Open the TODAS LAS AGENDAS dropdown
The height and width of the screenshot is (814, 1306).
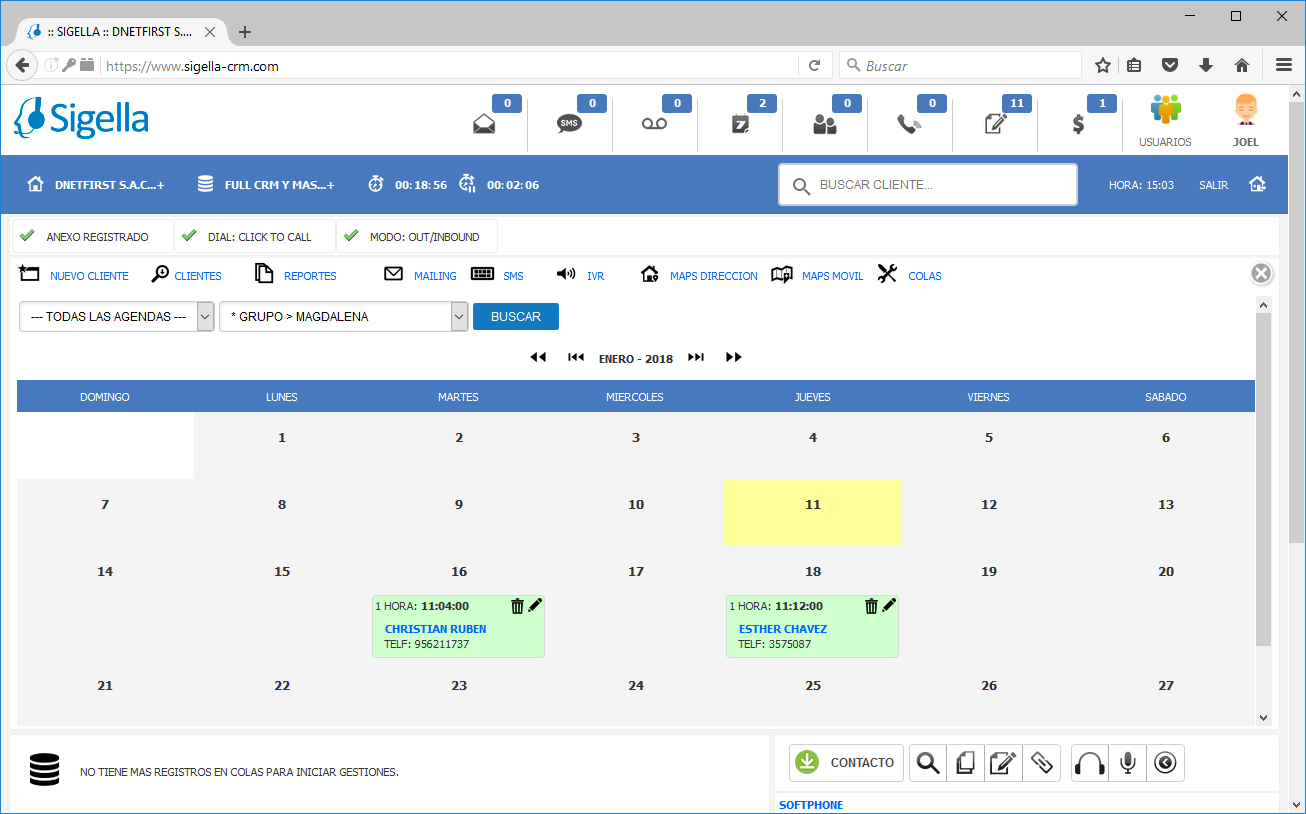click(117, 316)
